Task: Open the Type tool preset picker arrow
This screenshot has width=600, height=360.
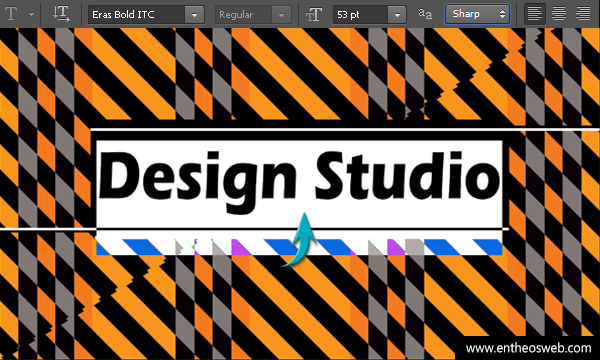Action: tap(31, 15)
